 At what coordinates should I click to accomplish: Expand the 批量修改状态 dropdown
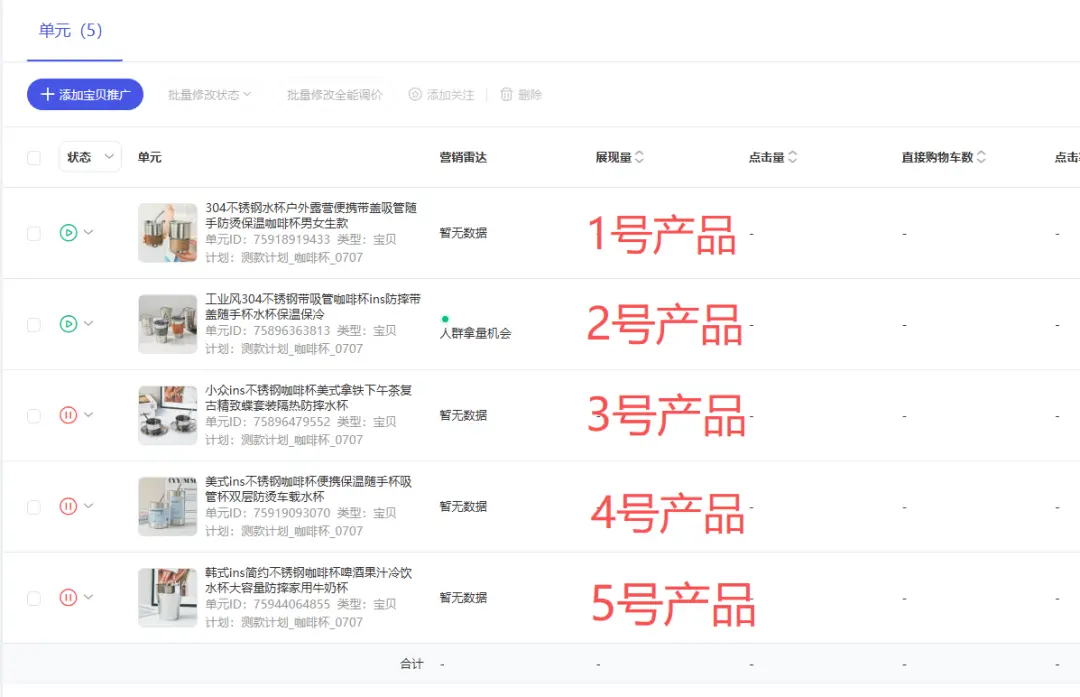tap(210, 95)
